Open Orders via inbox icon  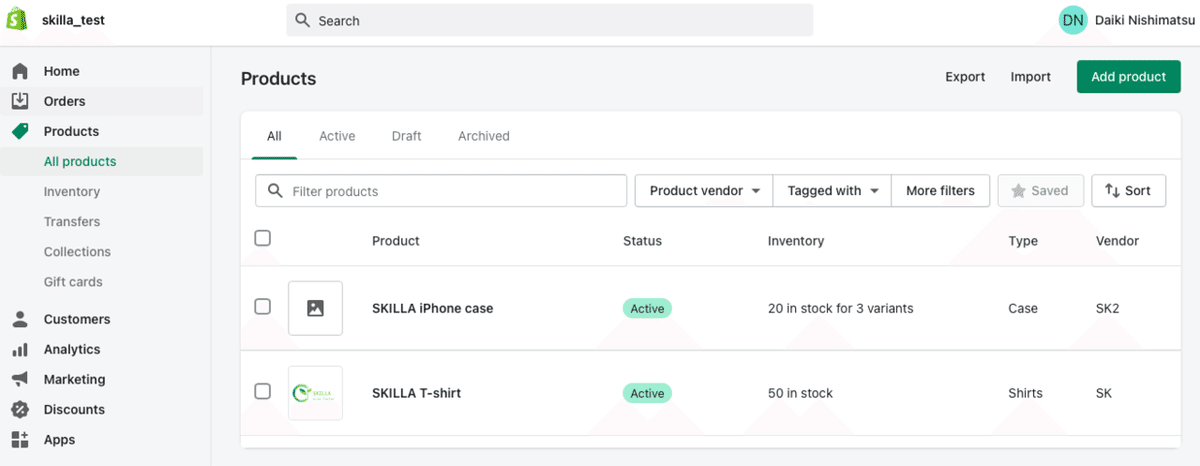(x=20, y=101)
